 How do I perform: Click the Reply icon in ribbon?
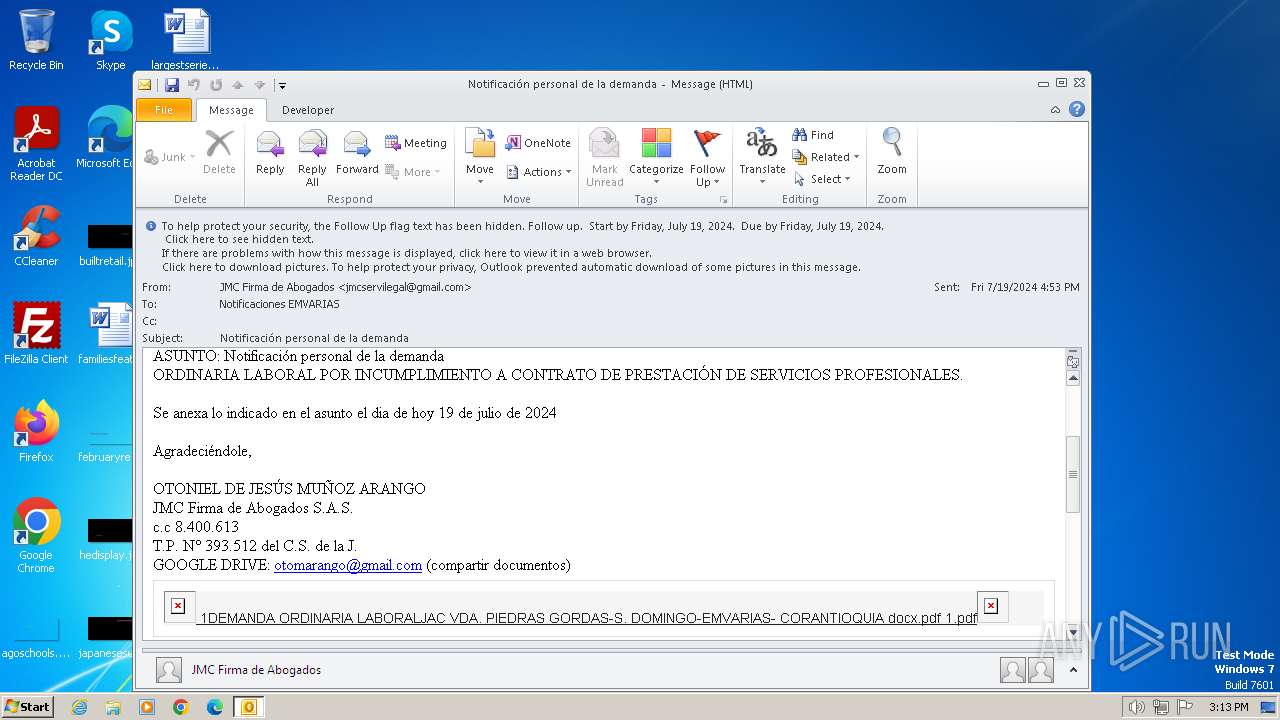click(x=270, y=153)
